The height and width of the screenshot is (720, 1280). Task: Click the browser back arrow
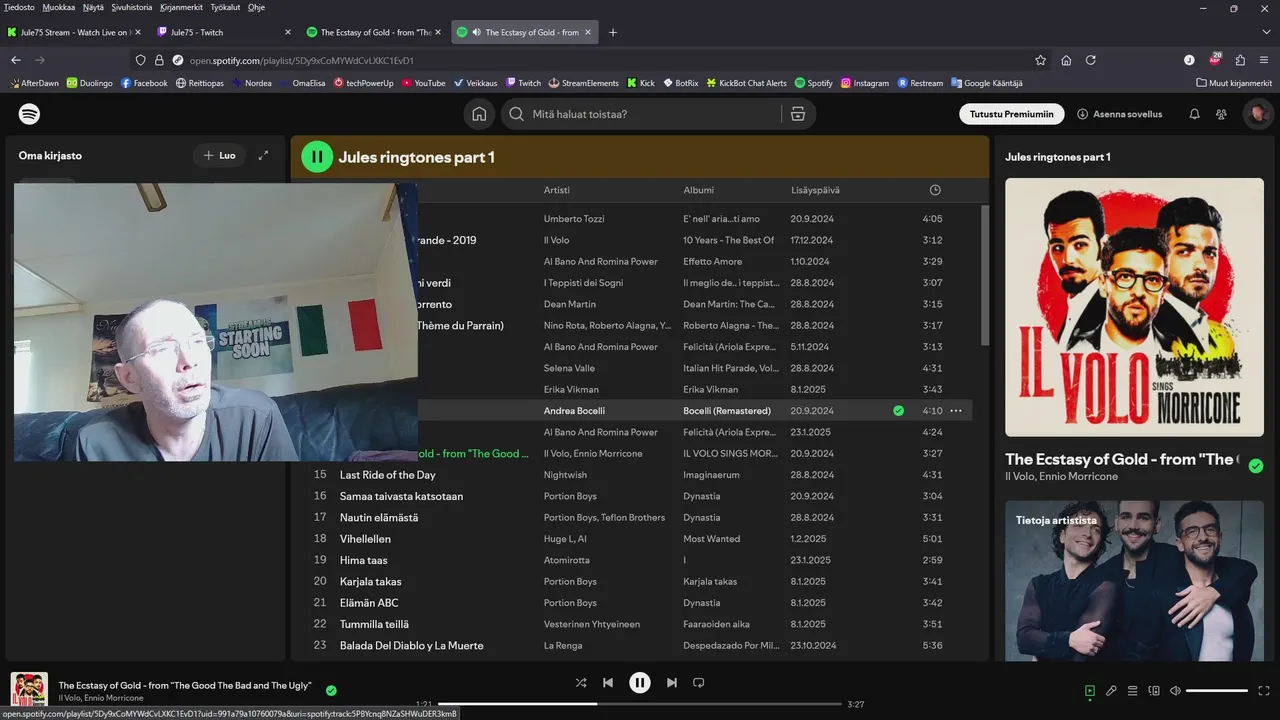pos(16,60)
